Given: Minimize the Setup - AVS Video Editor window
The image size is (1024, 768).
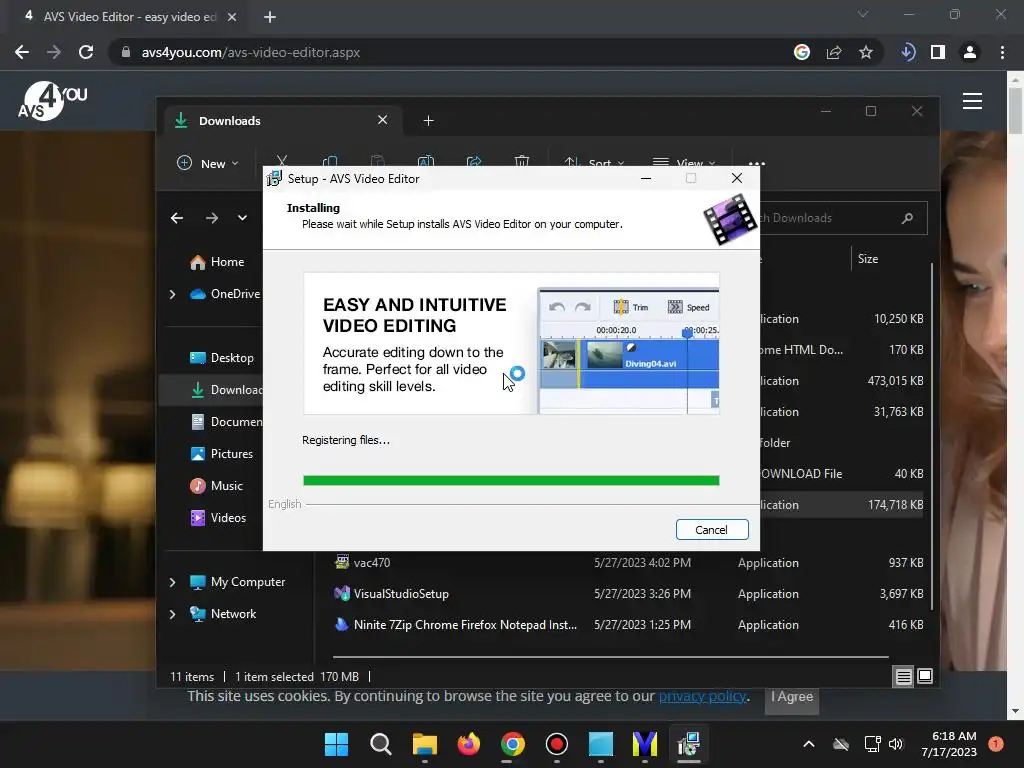Looking at the screenshot, I should [x=646, y=178].
